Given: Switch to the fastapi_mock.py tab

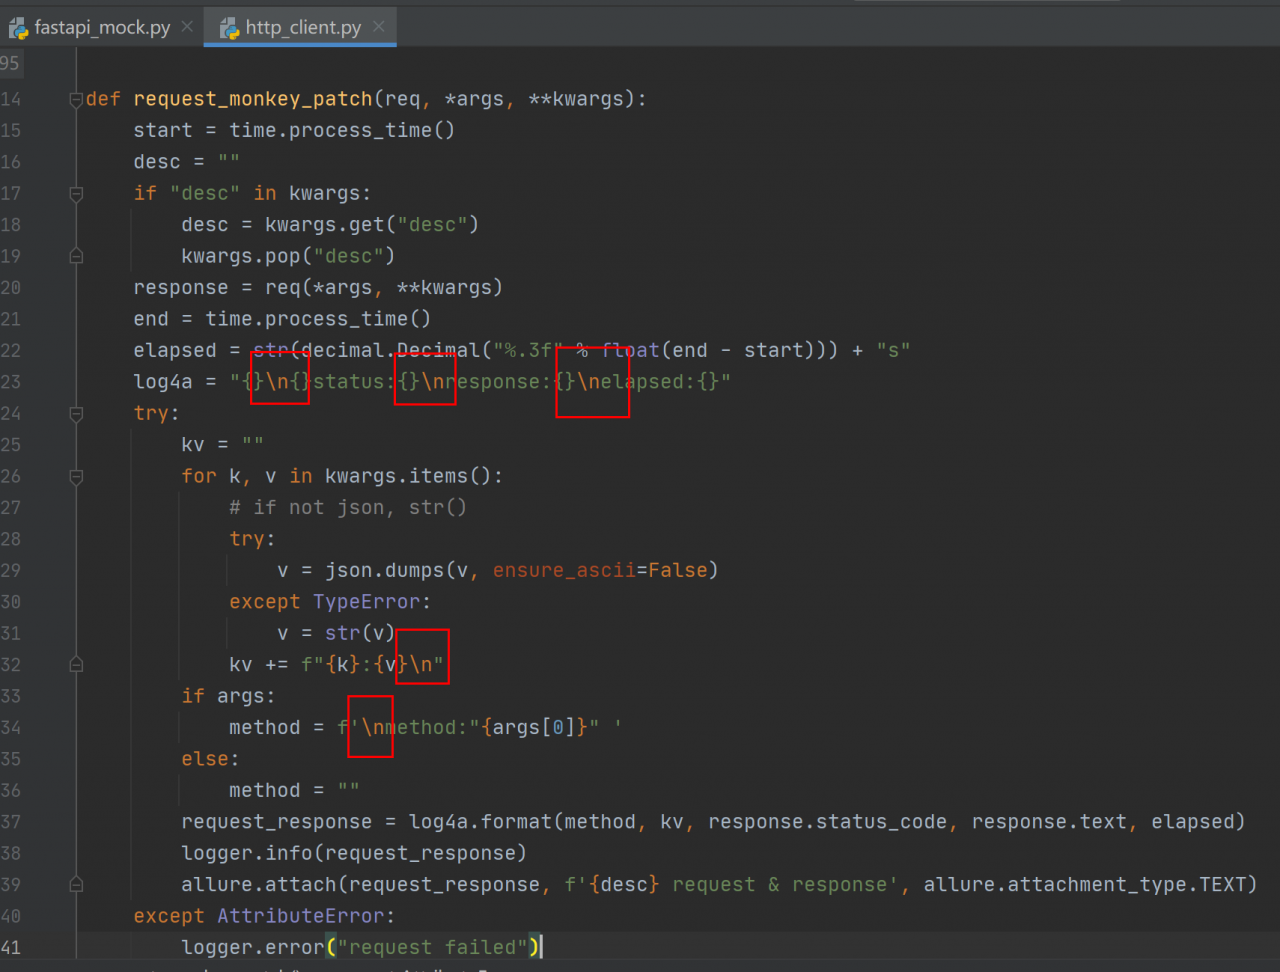Looking at the screenshot, I should pos(102,27).
